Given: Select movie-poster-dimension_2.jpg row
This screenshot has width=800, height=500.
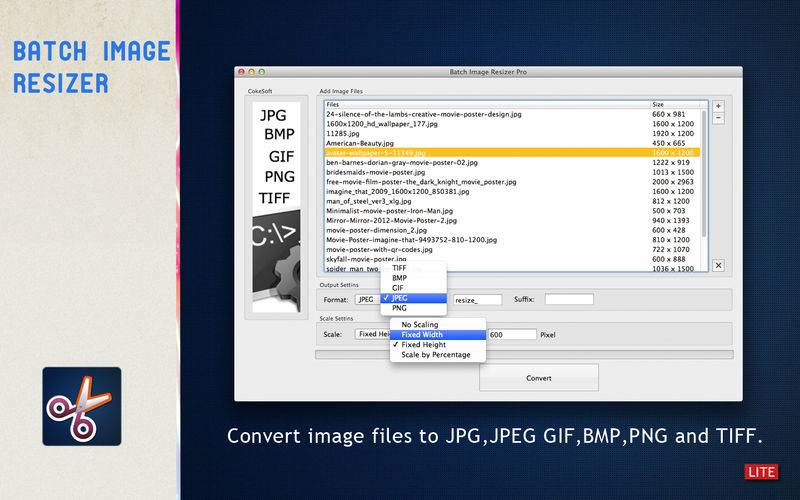Looking at the screenshot, I should pyautogui.click(x=512, y=230).
